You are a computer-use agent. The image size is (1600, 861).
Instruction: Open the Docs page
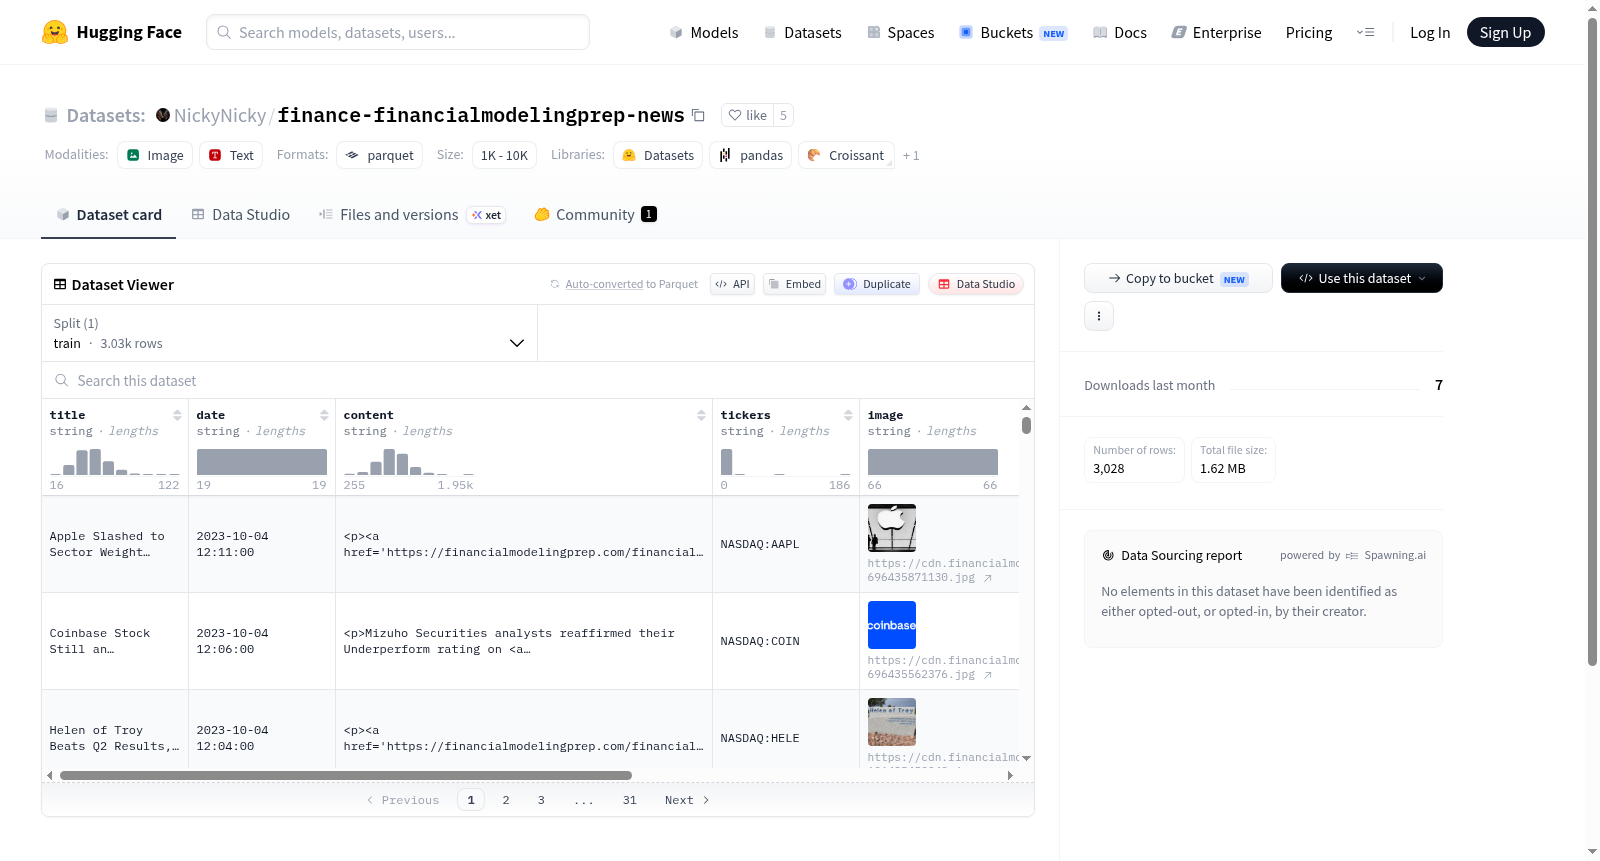(1120, 32)
